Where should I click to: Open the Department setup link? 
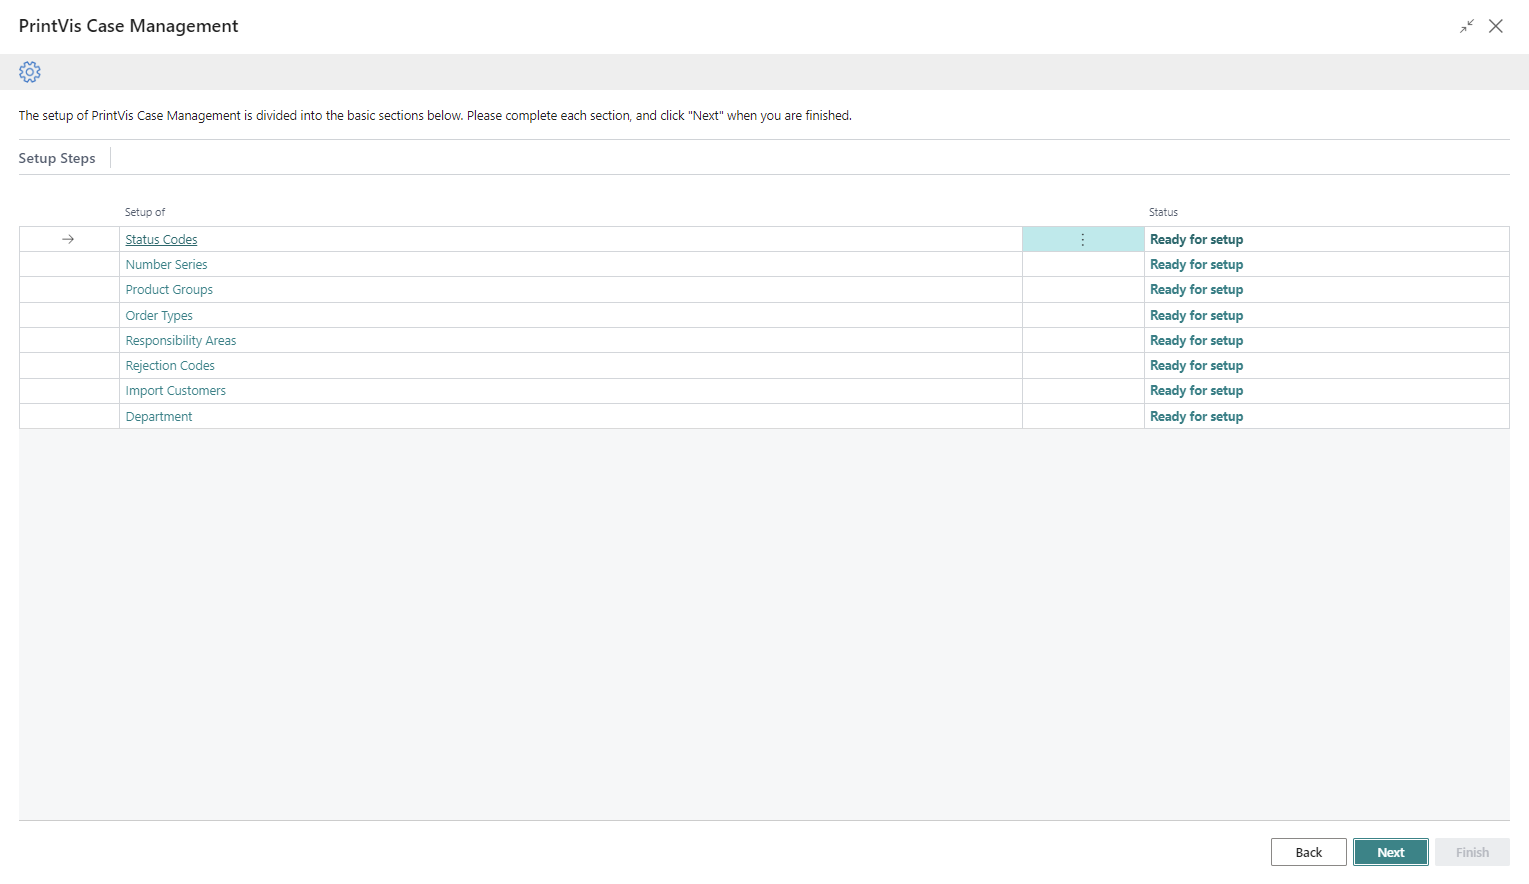tap(158, 417)
